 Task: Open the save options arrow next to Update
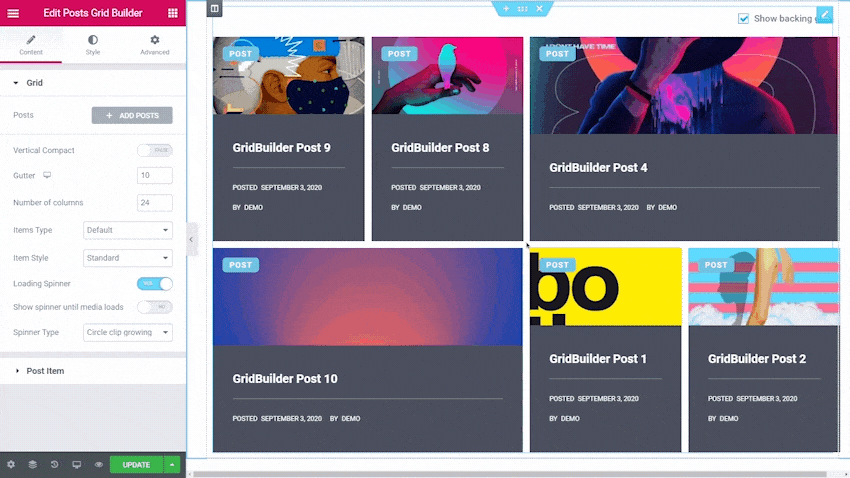(x=172, y=464)
